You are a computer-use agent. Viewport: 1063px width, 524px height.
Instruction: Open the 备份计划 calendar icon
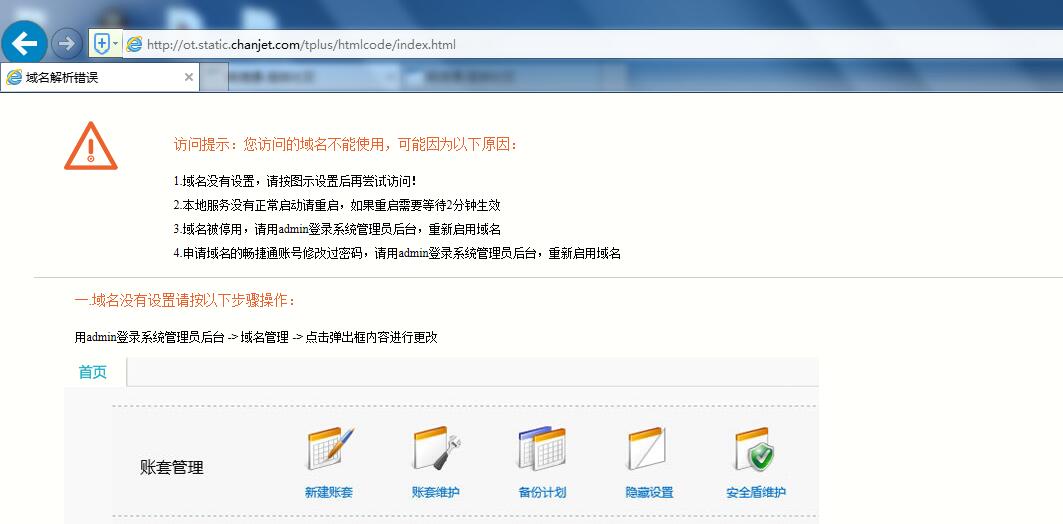tap(542, 448)
